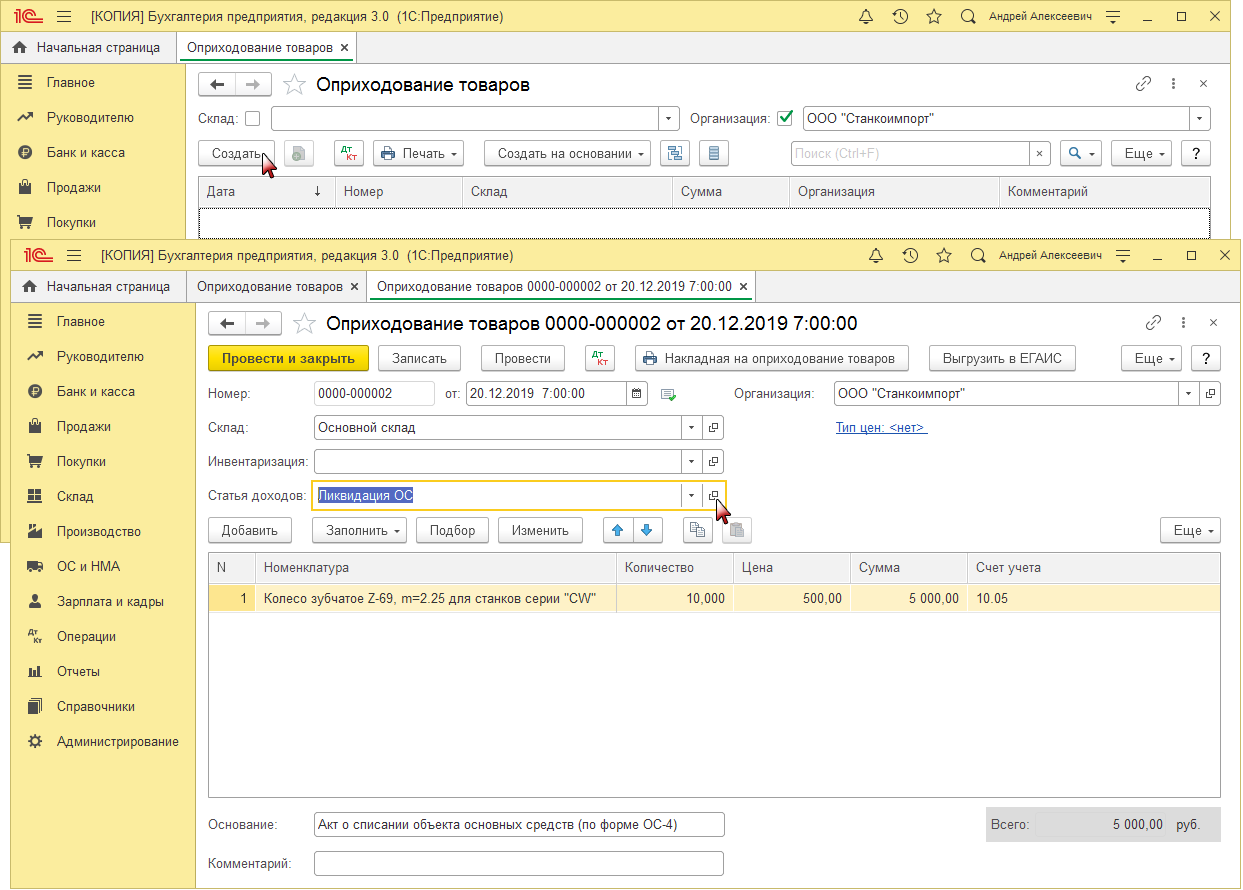This screenshot has height=890, width=1243.
Task: Click Провести и закрыть button
Action: click(288, 358)
